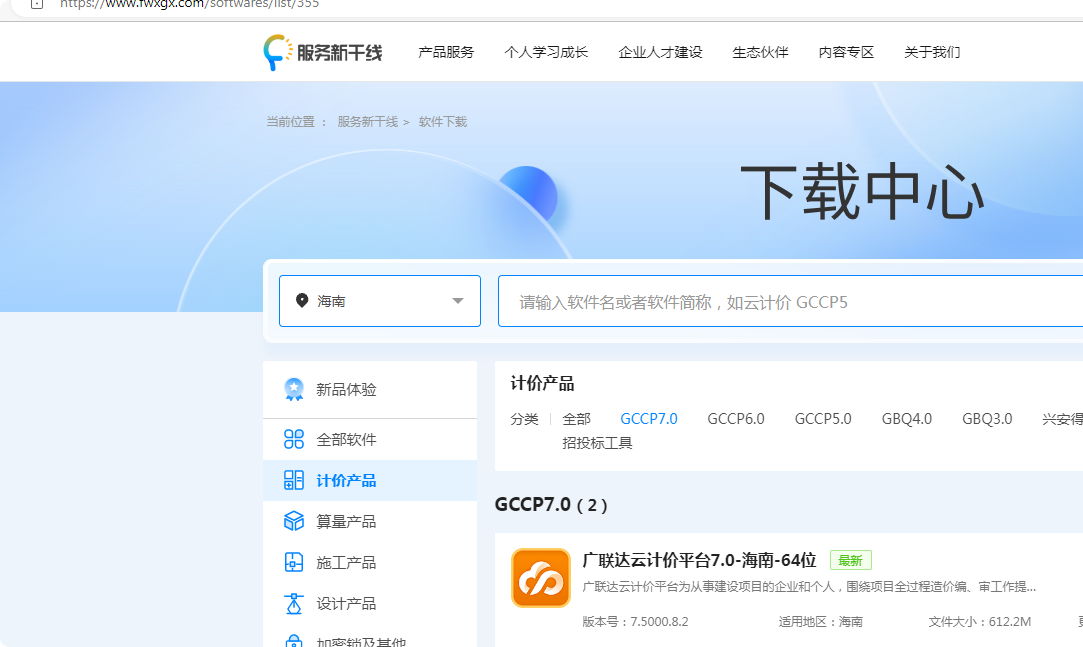Click the 加密锁及其他 lock icon
Screen dimensions: 1083x647
294,641
